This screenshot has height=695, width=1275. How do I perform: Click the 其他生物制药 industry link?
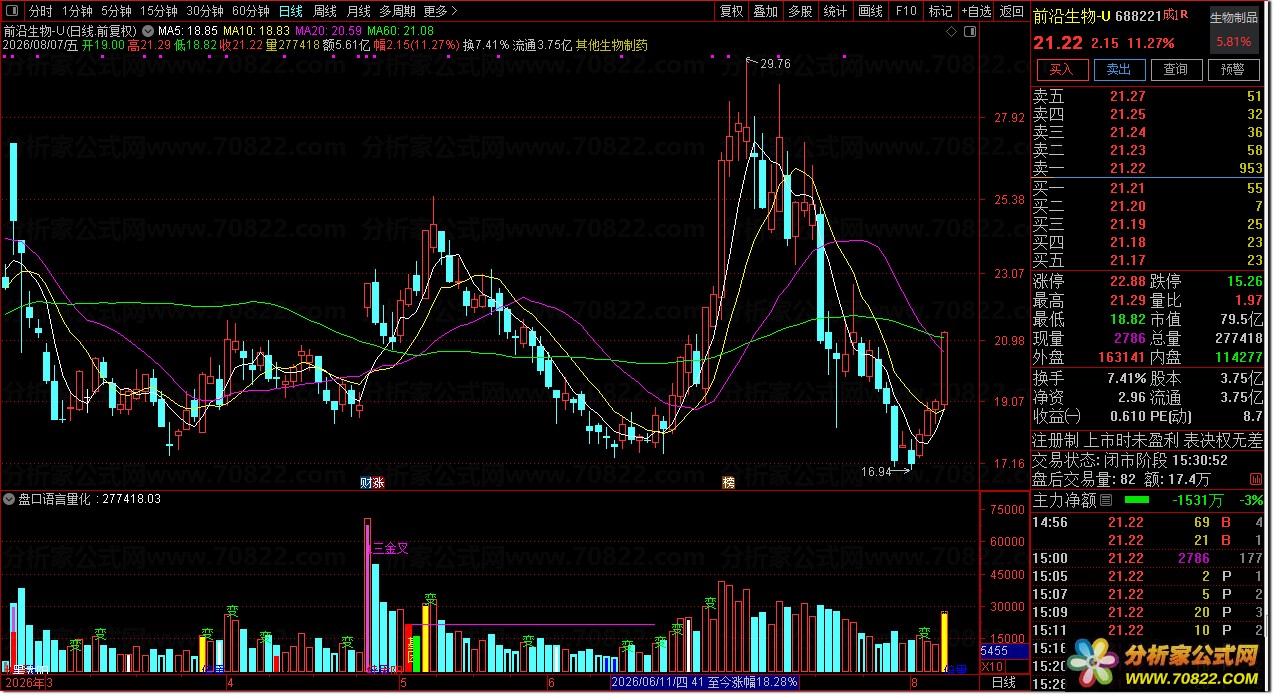click(612, 45)
